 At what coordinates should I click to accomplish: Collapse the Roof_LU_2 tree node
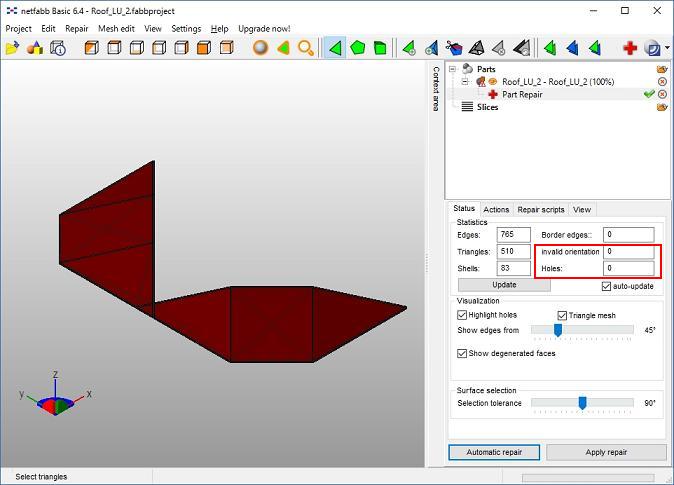click(x=465, y=82)
